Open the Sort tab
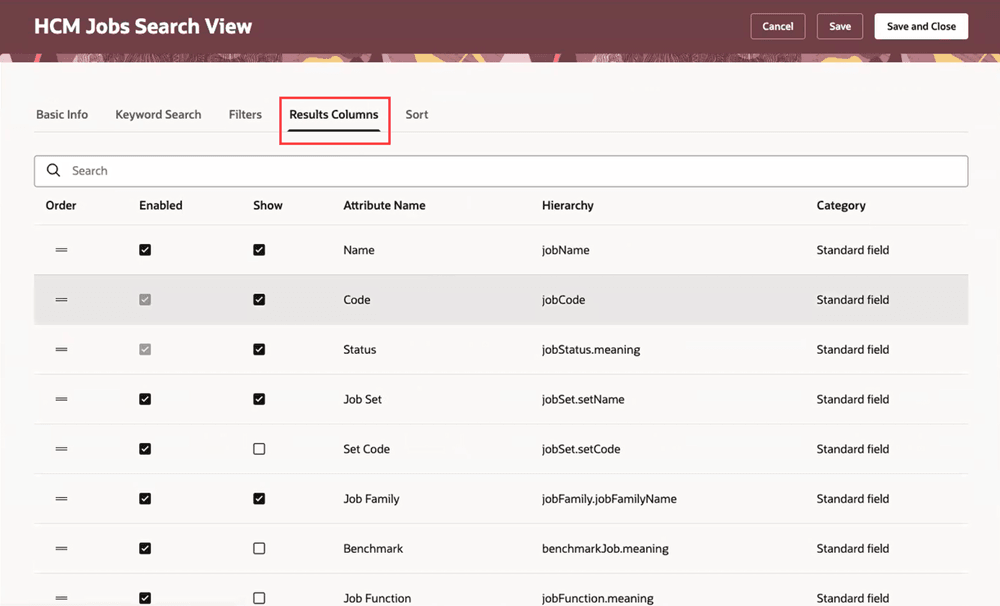The width and height of the screenshot is (1000, 606). pos(417,115)
